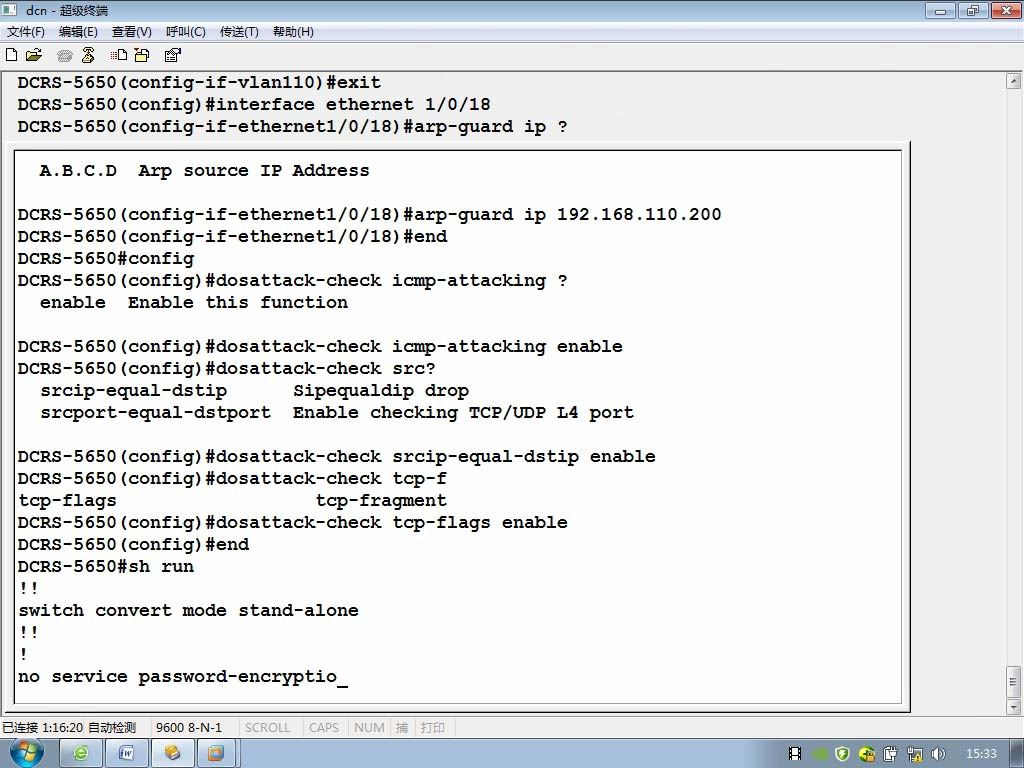Click the vertical scrollbar thumb
The image size is (1024, 768).
1013,682
